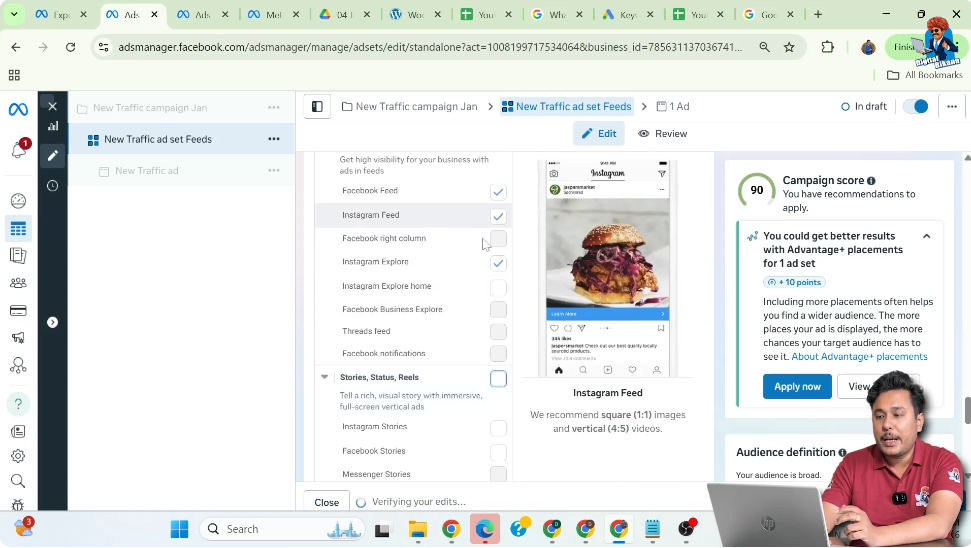The width and height of the screenshot is (971, 548).
Task: Click Apply now button
Action: tap(797, 386)
